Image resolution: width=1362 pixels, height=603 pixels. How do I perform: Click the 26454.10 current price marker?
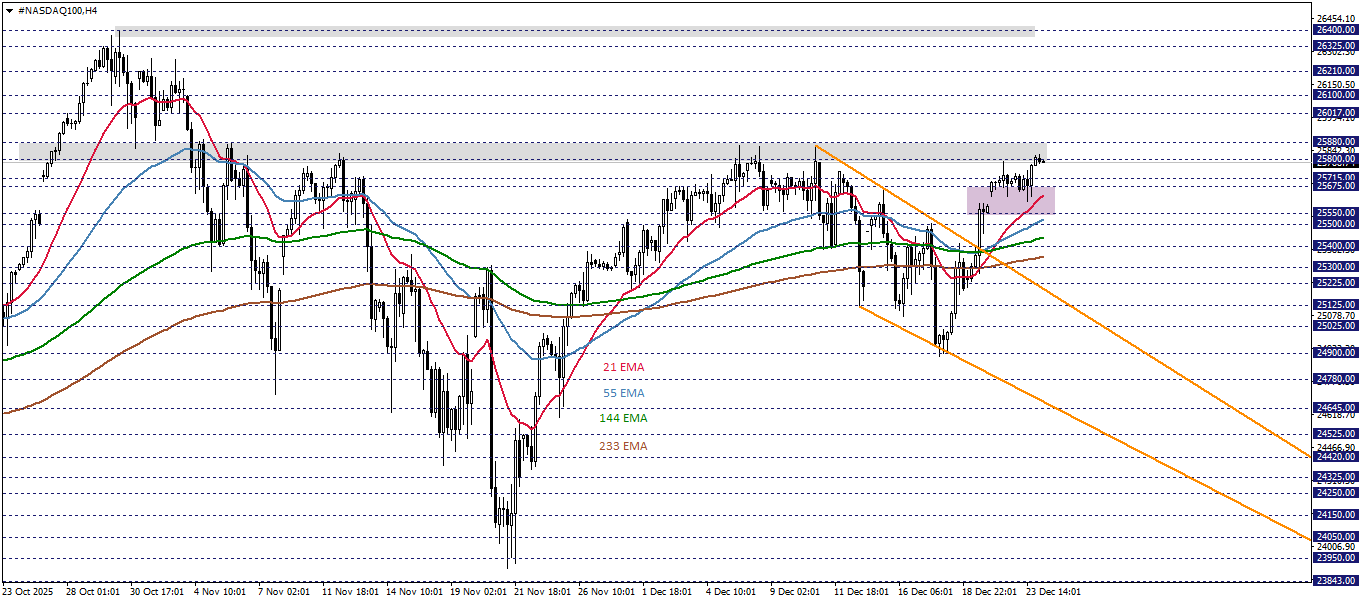[x=1338, y=16]
